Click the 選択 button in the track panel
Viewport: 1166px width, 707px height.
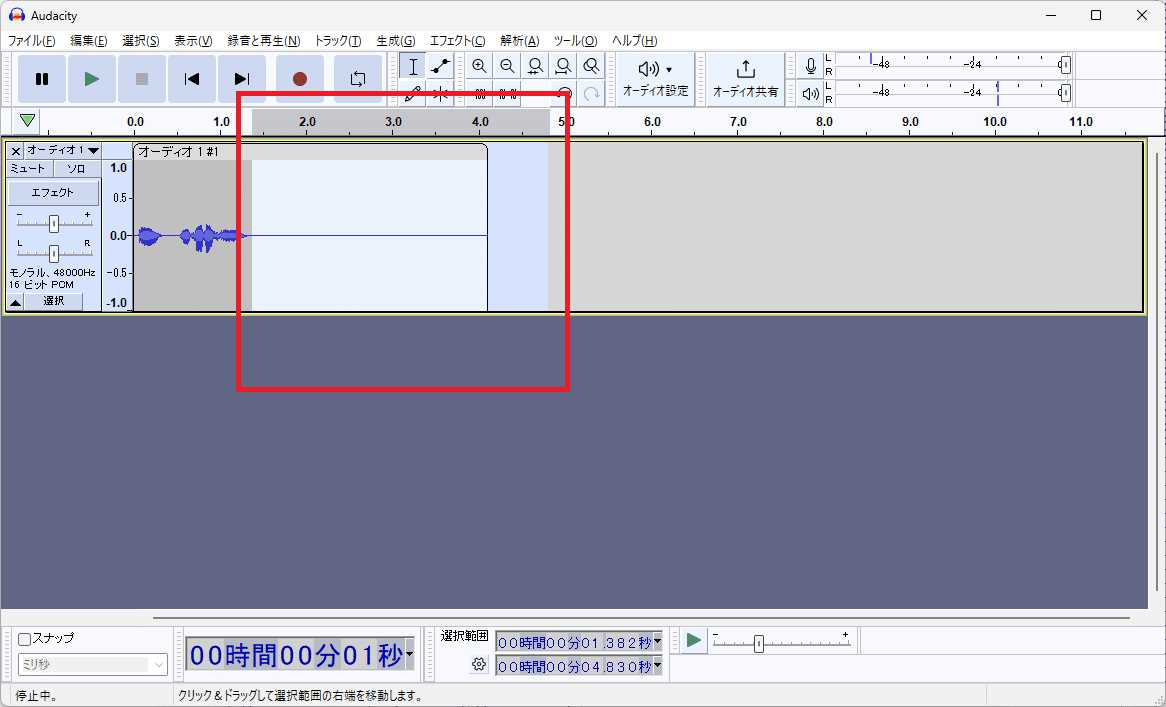tap(54, 301)
